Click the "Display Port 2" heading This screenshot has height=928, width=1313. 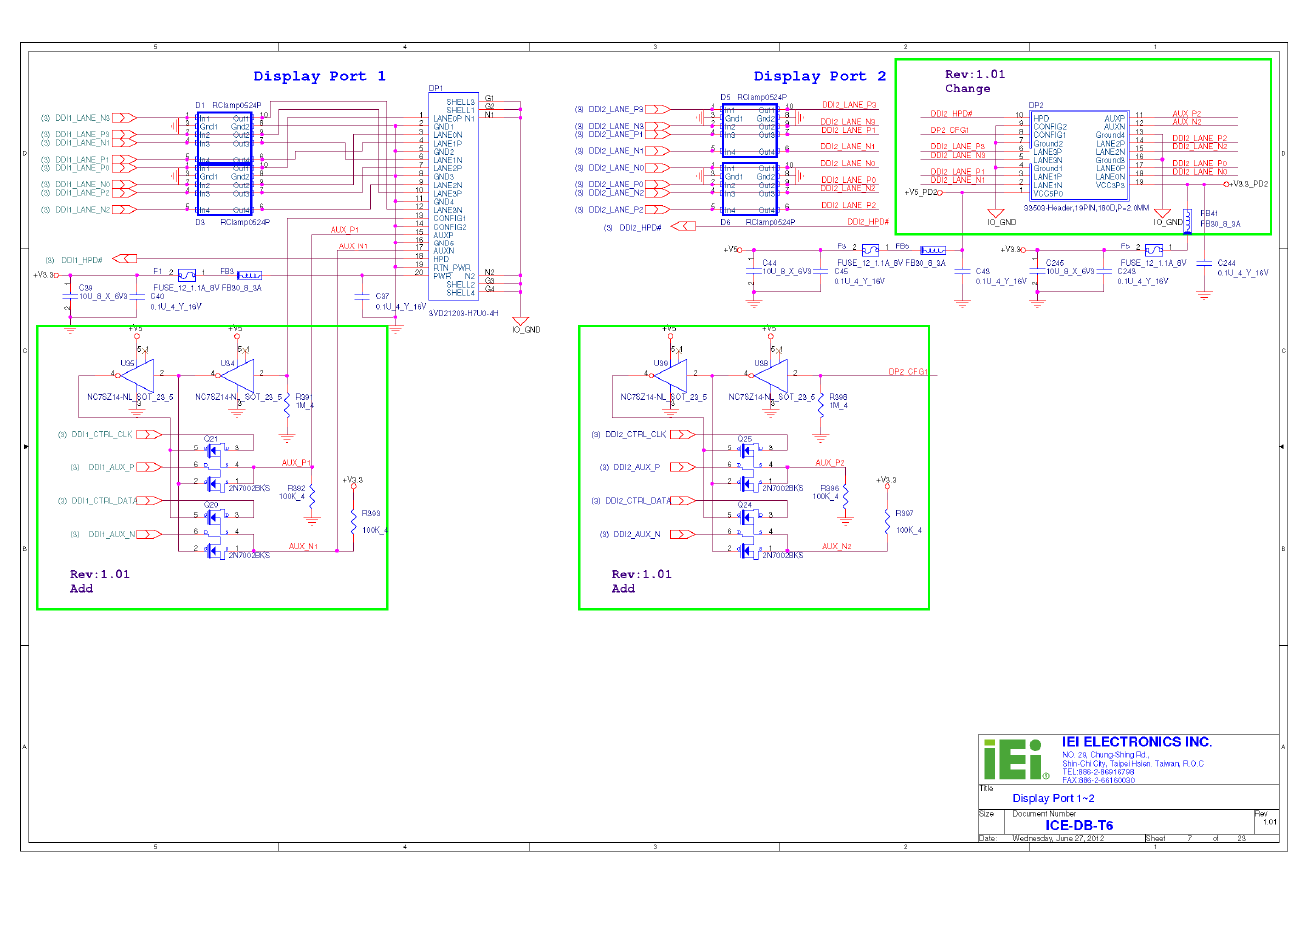click(819, 76)
